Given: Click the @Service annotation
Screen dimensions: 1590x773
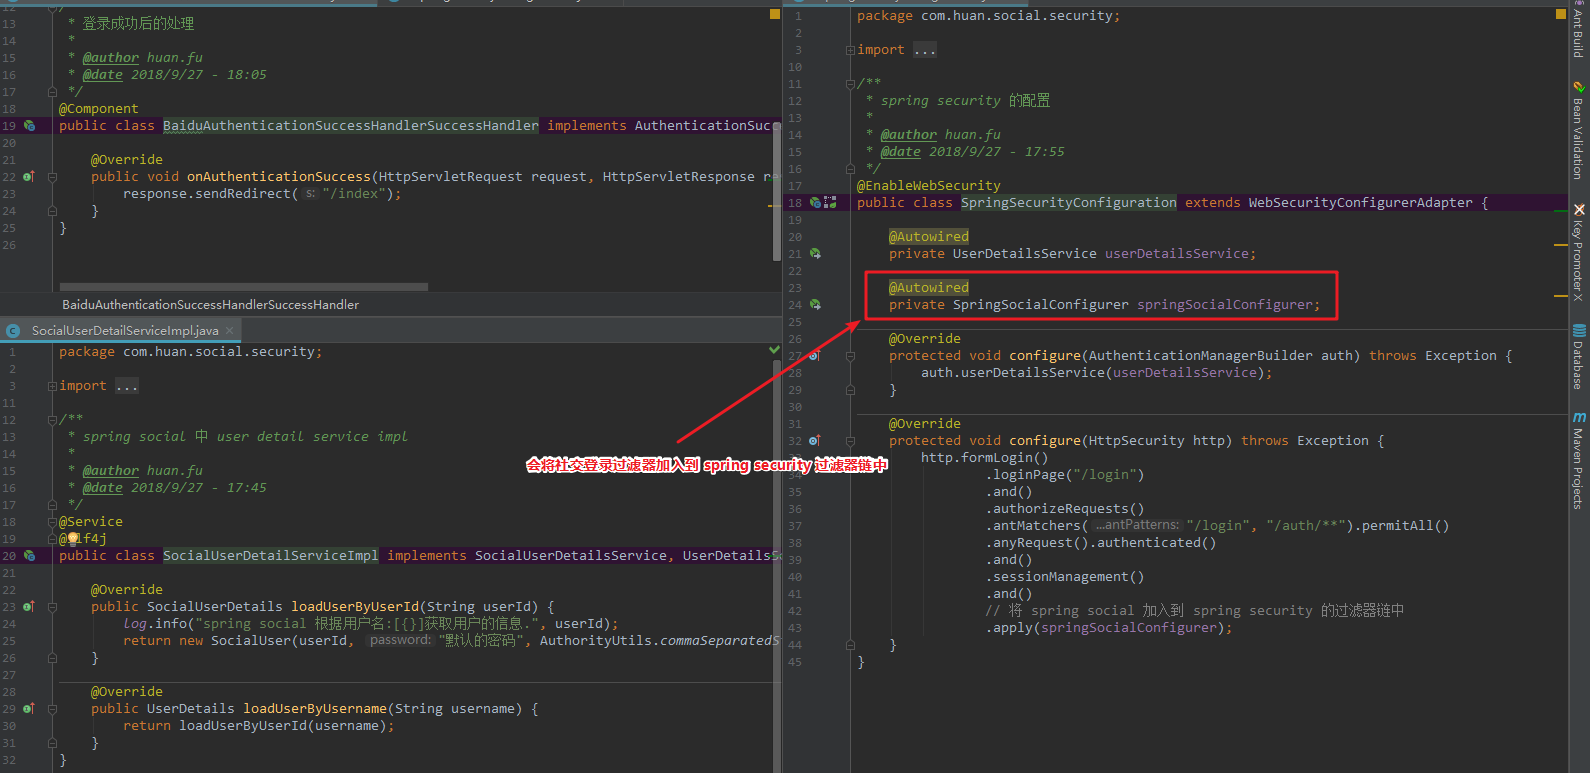Looking at the screenshot, I should pyautogui.click(x=91, y=522).
